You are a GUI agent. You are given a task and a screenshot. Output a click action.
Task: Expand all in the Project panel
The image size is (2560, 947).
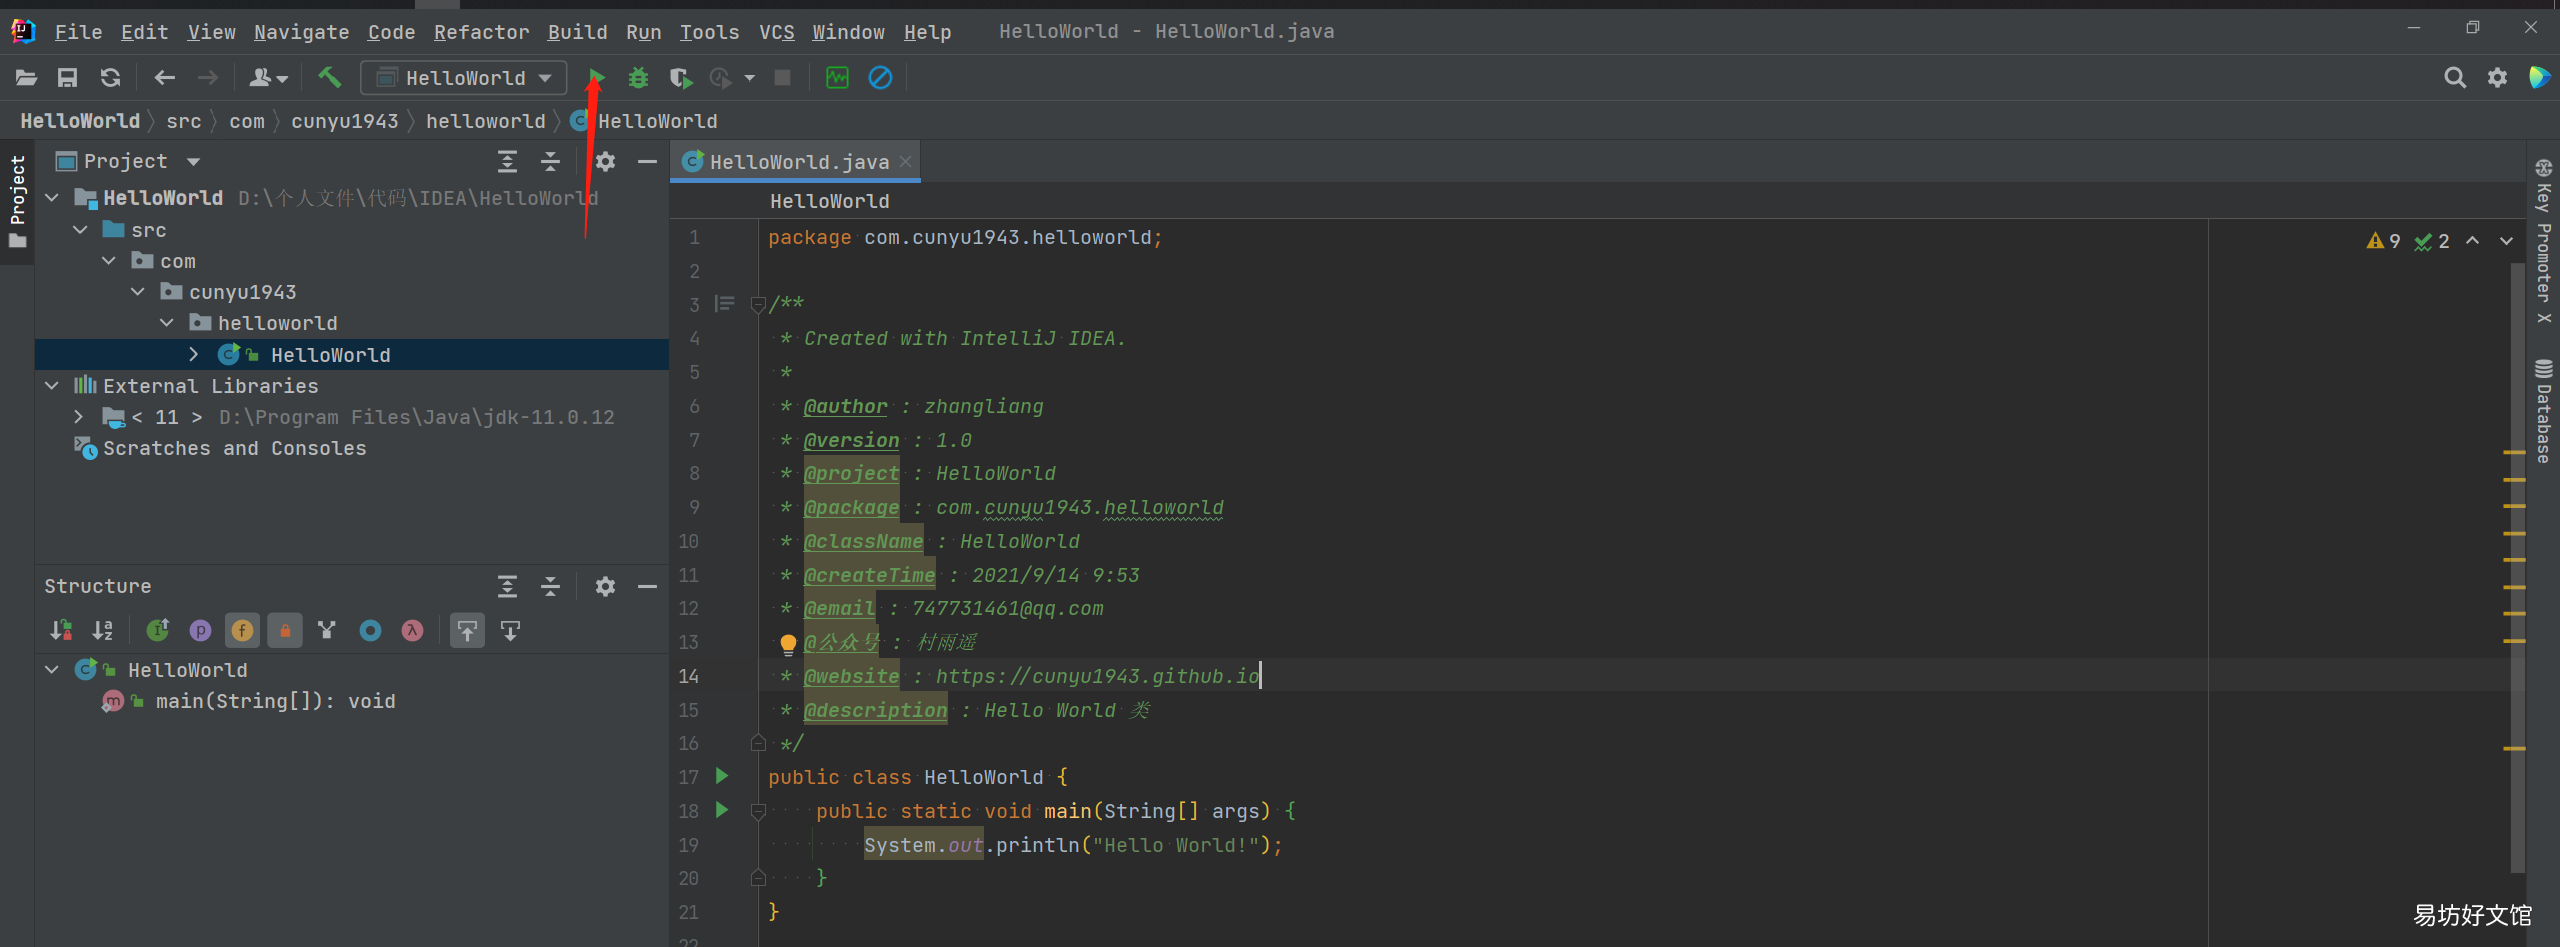coord(508,161)
